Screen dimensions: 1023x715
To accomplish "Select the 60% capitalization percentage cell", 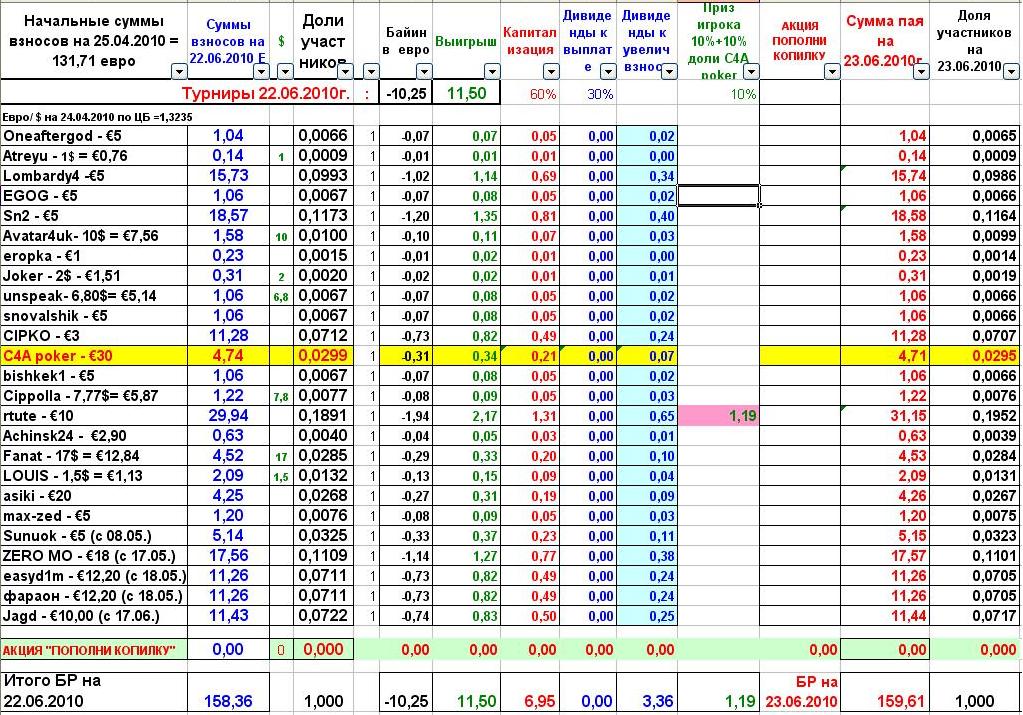I will click(x=530, y=94).
